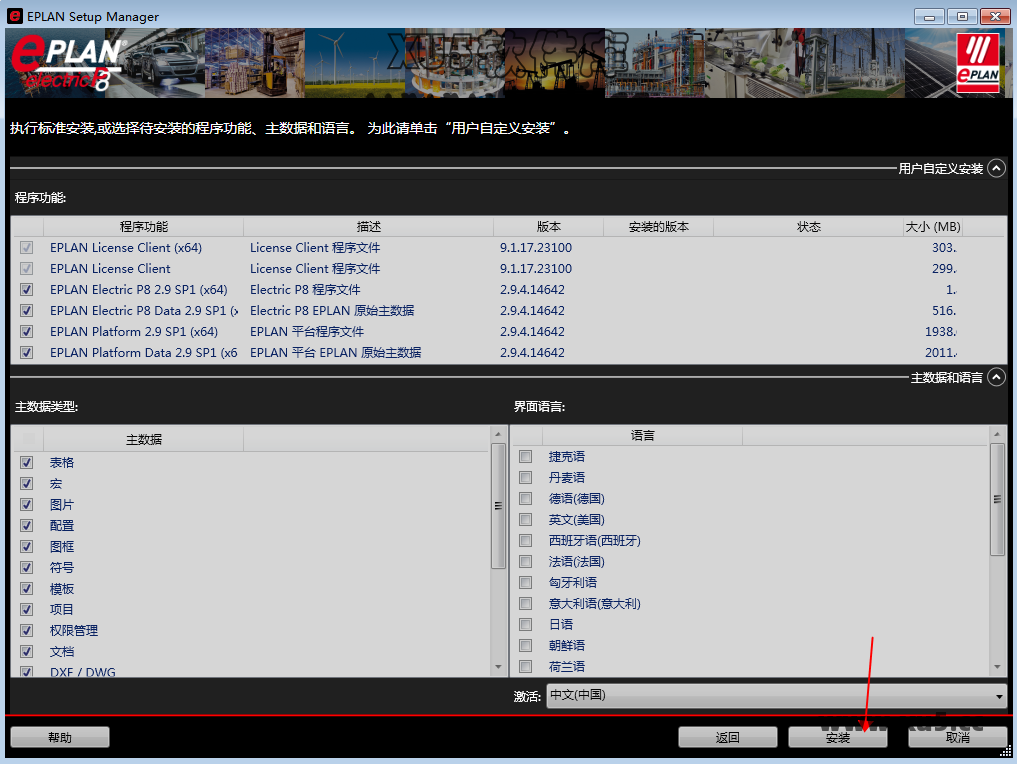1017x764 pixels.
Task: Collapse the 主数据和语言 section
Action: click(x=996, y=377)
